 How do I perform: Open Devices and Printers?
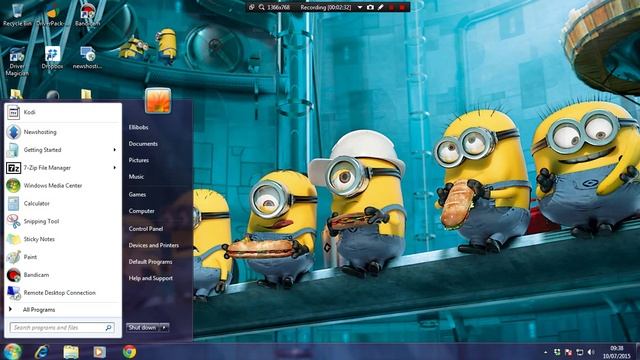point(154,245)
